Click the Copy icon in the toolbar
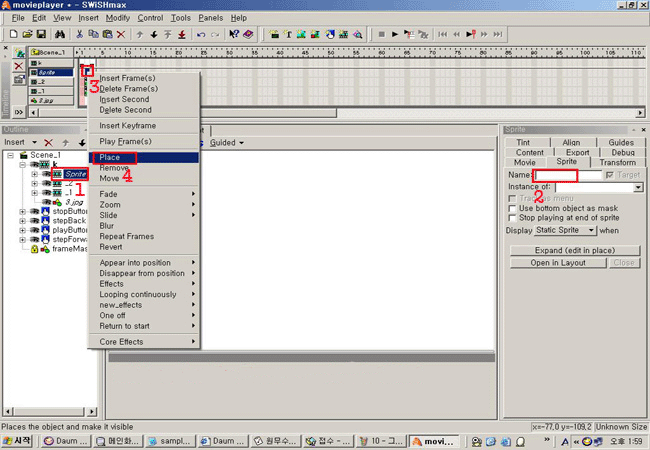Viewport: 650px width, 450px height. tap(94, 34)
